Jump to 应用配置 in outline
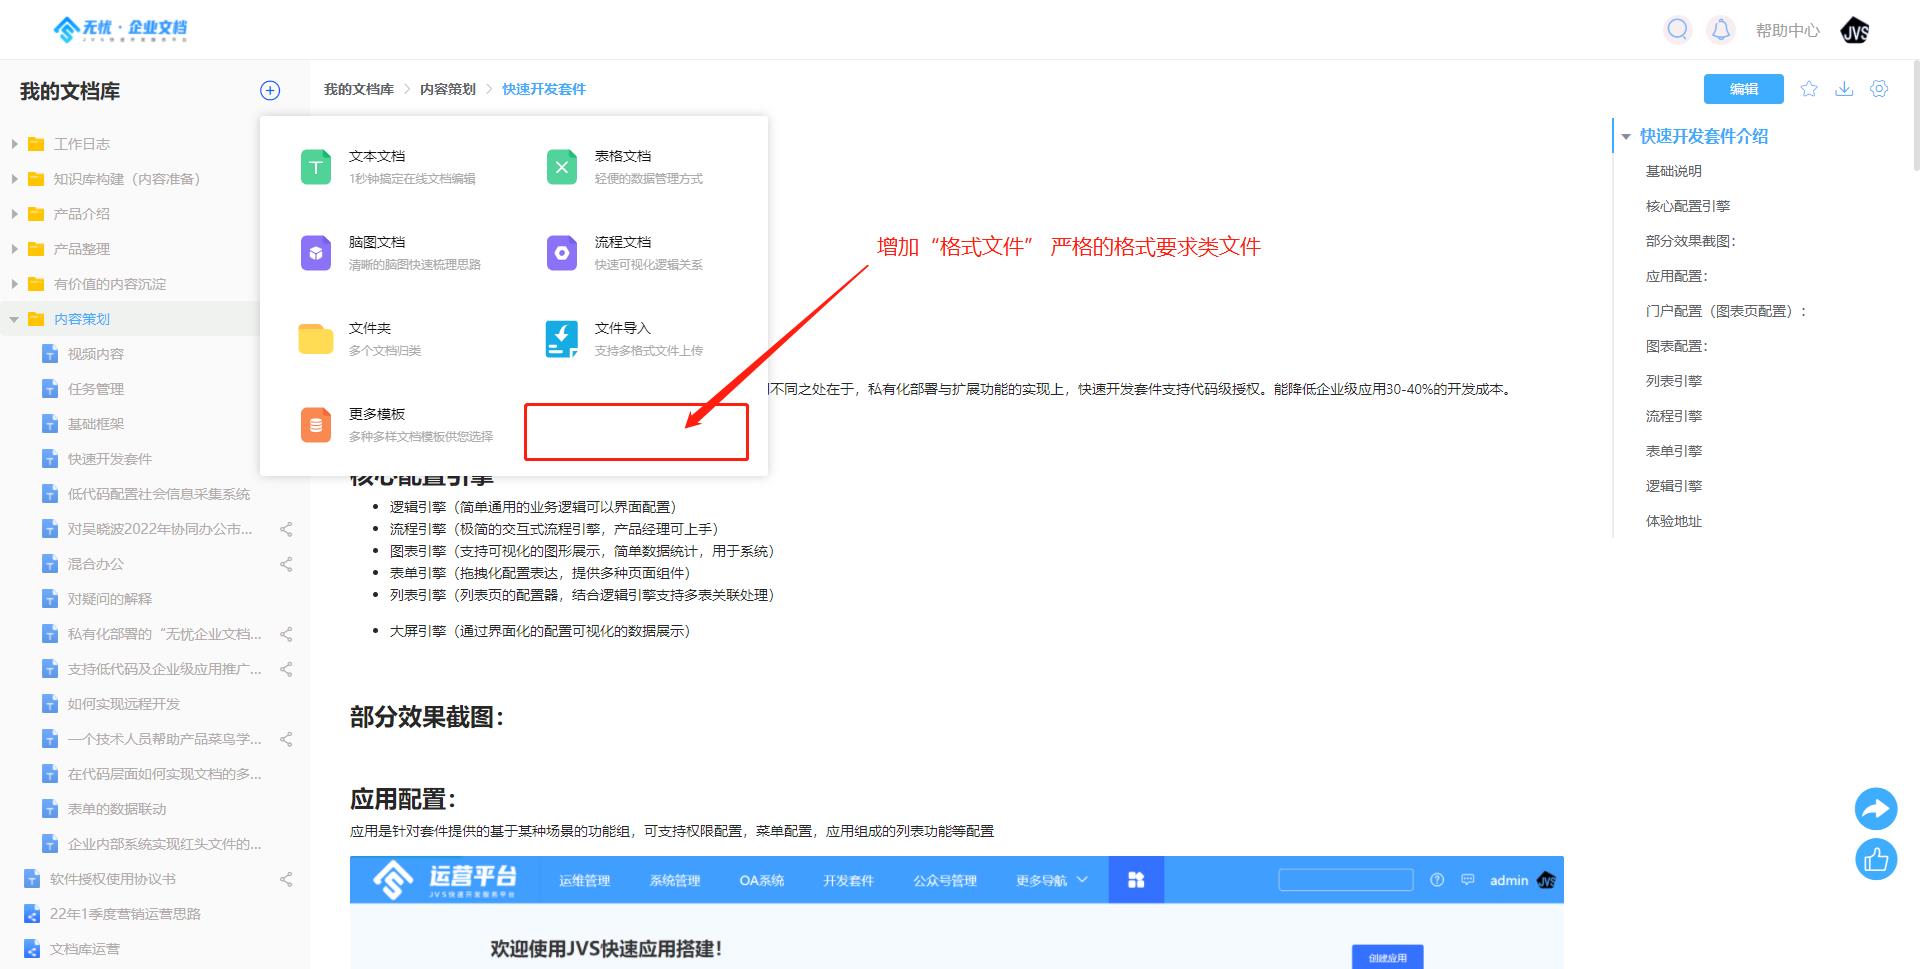Viewport: 1920px width, 969px height. click(x=1676, y=276)
